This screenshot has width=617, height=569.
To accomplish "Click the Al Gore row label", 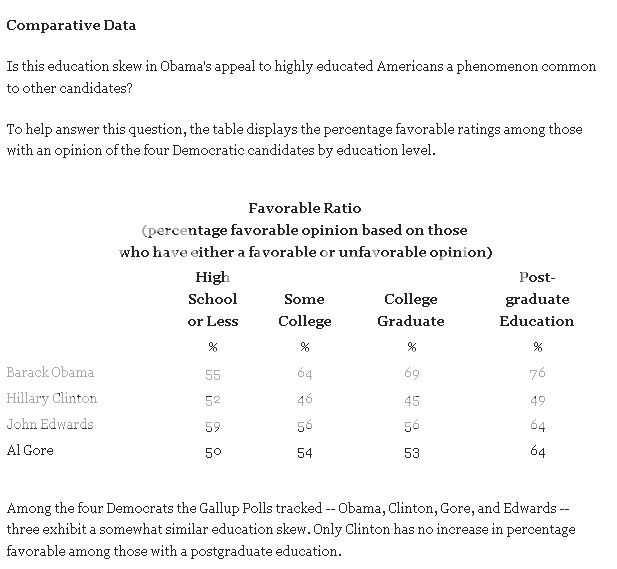I will pyautogui.click(x=30, y=451).
